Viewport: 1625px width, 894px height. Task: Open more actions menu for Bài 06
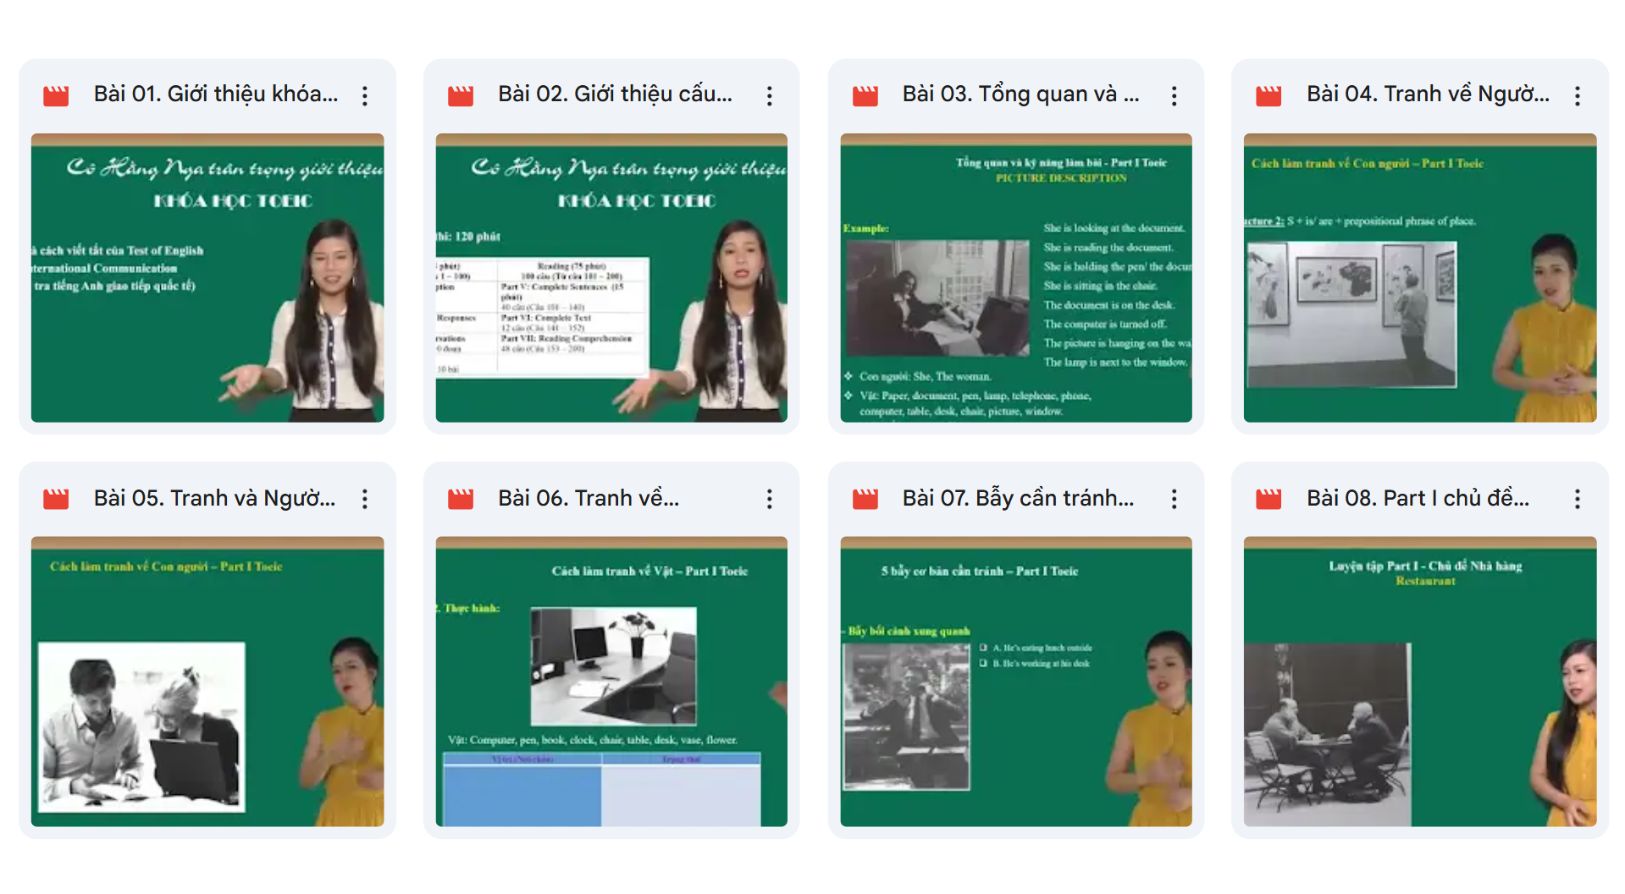pos(769,499)
